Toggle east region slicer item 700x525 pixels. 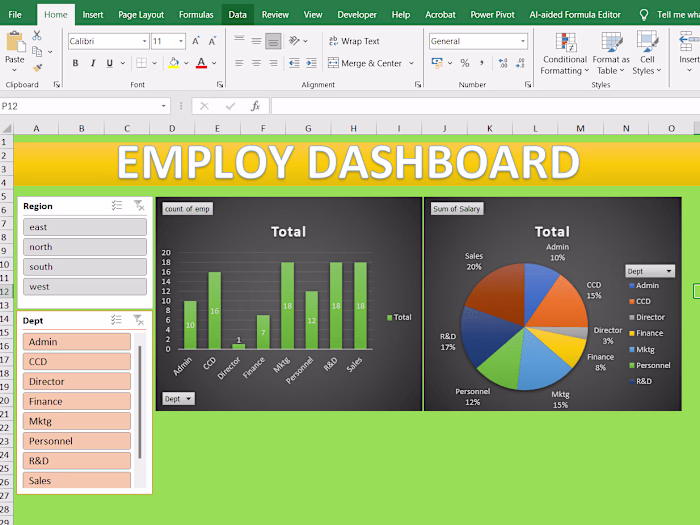coord(85,227)
